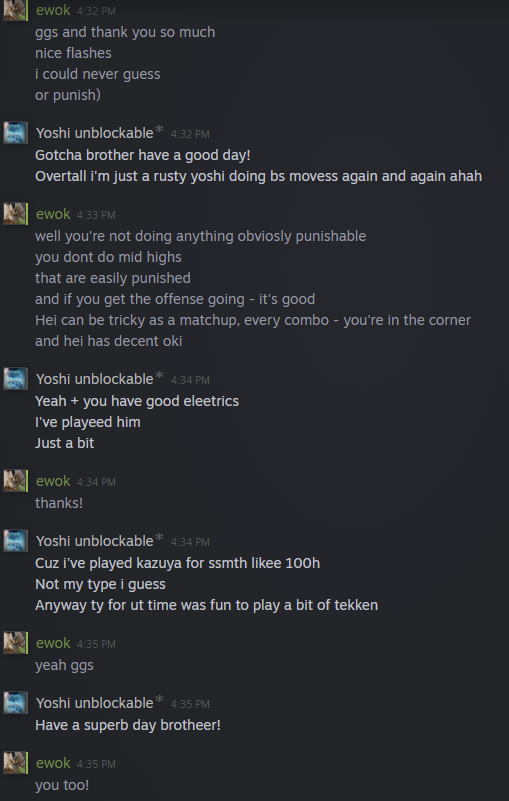The image size is (509, 801).
Task: Click Yoshi unblockable name at 4:32 PM
Action: (x=95, y=133)
